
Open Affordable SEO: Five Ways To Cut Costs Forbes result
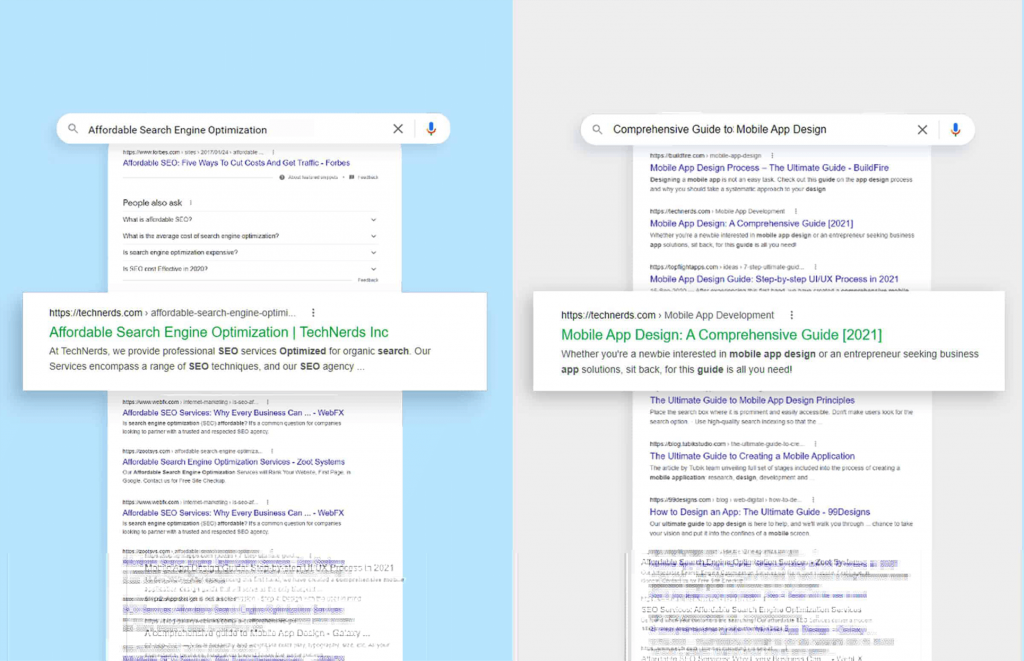(236, 163)
